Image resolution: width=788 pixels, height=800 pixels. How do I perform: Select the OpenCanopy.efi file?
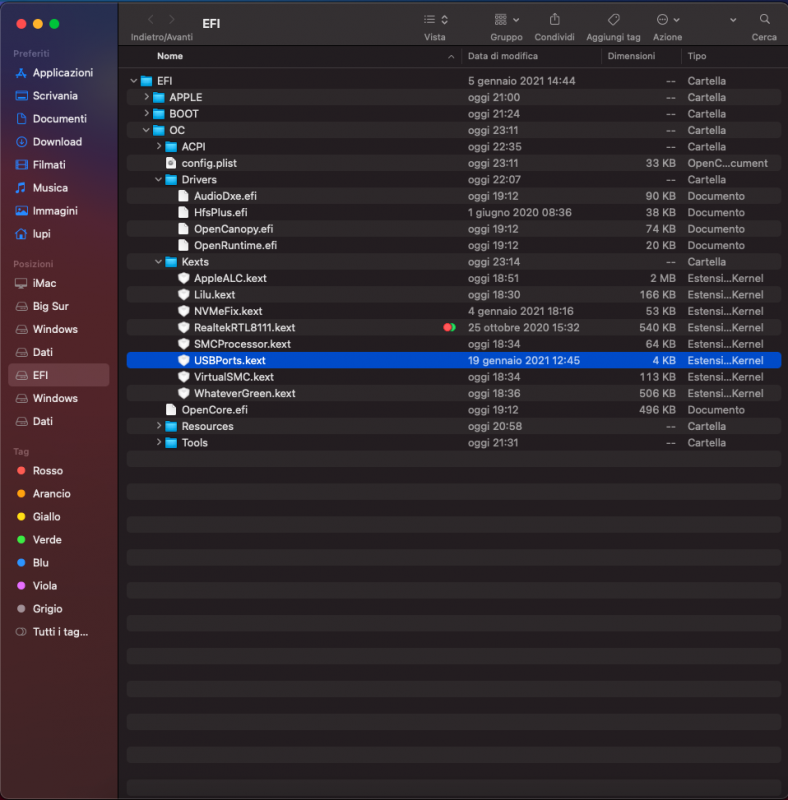coord(233,229)
